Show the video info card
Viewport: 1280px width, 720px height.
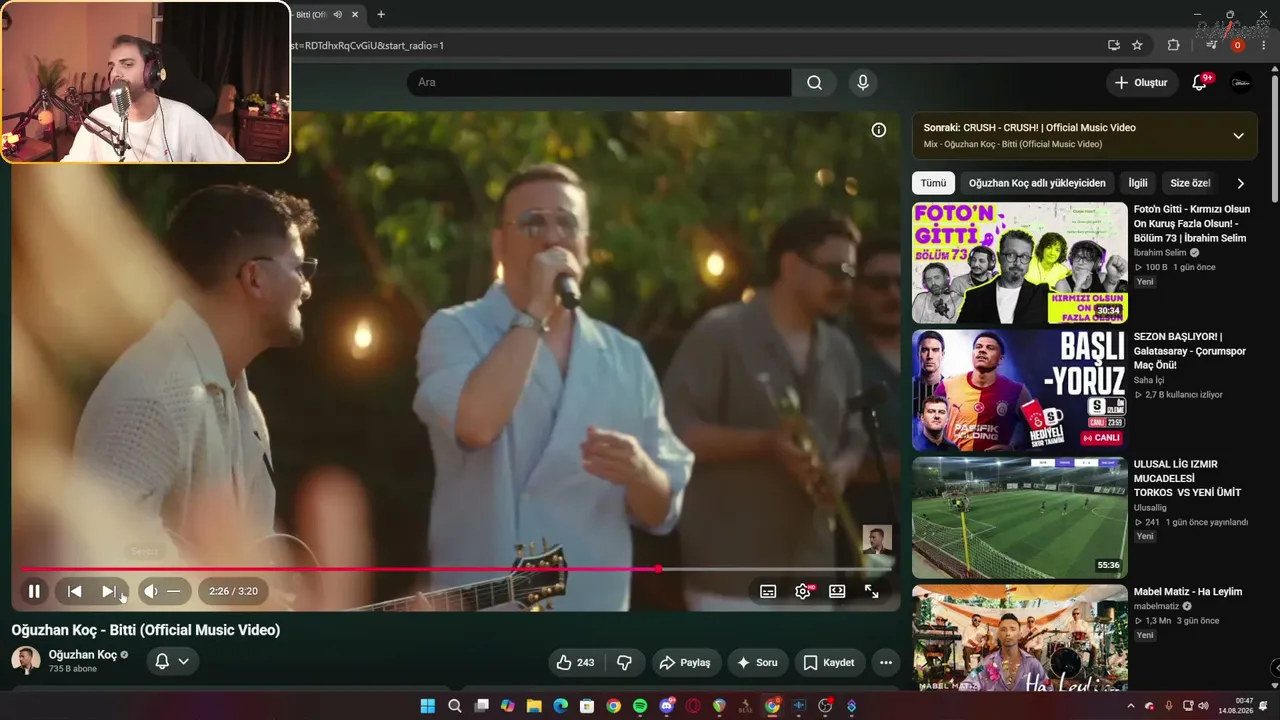point(879,130)
